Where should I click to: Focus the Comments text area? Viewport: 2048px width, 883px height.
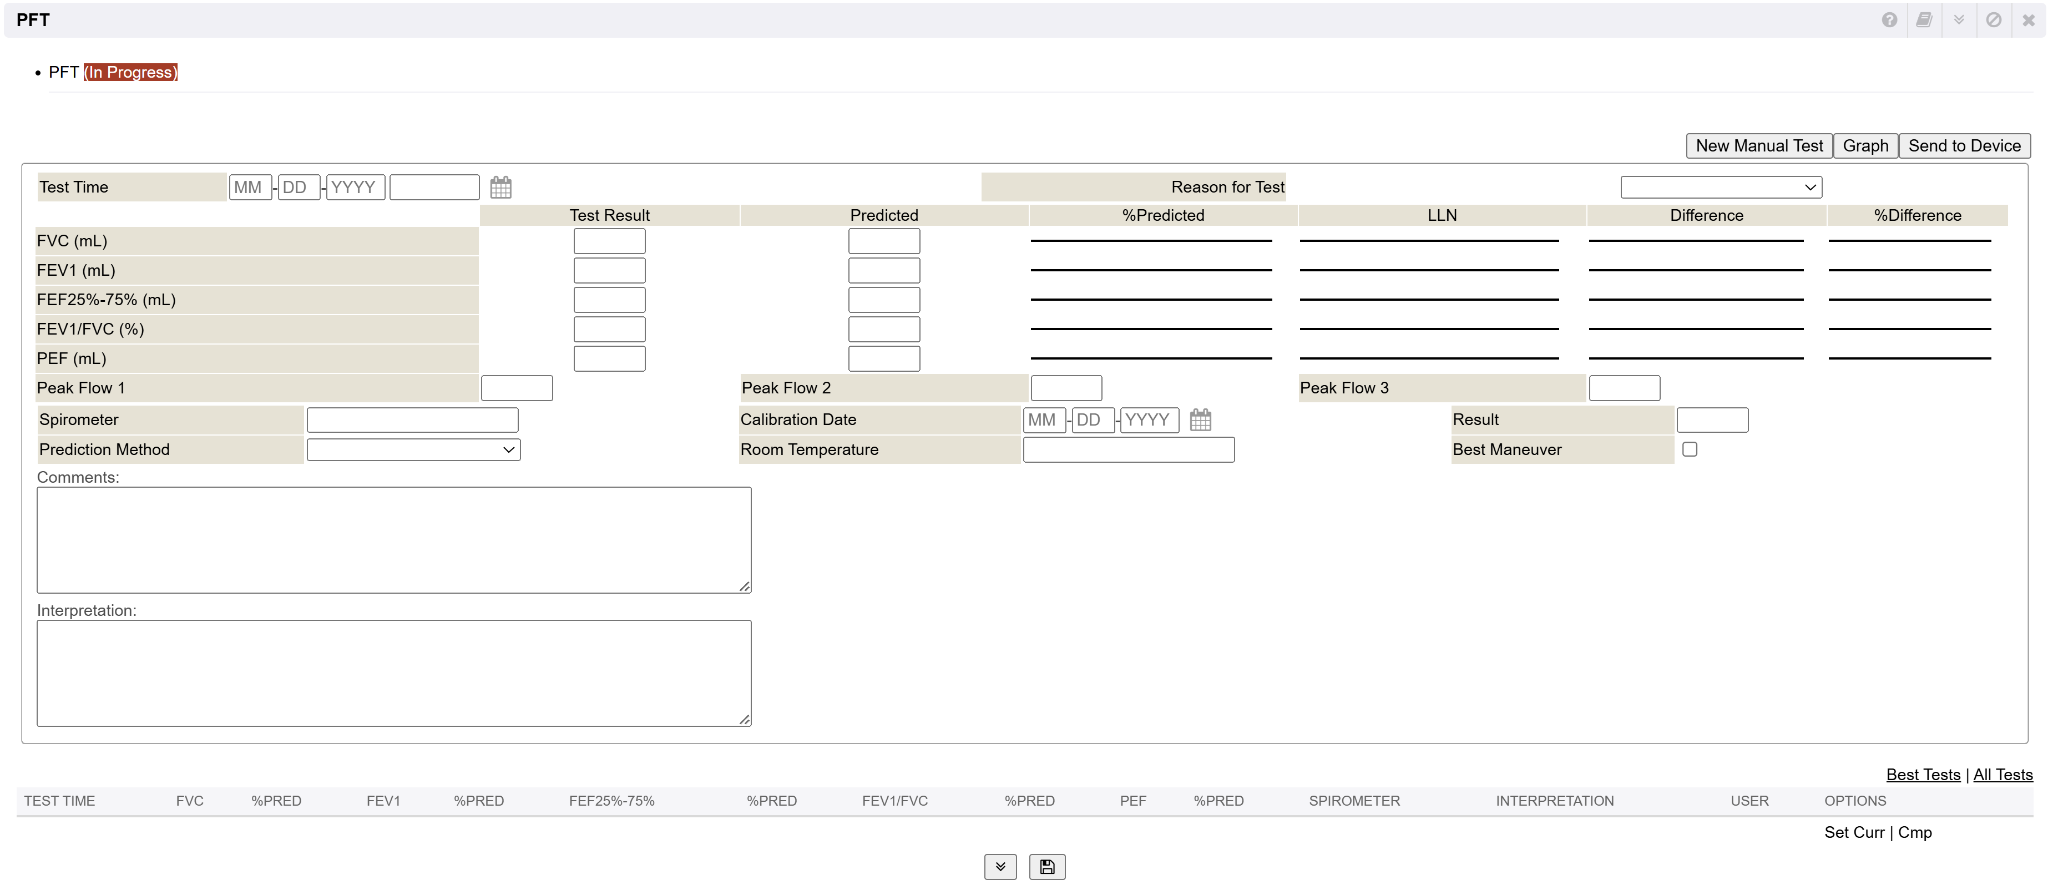394,540
